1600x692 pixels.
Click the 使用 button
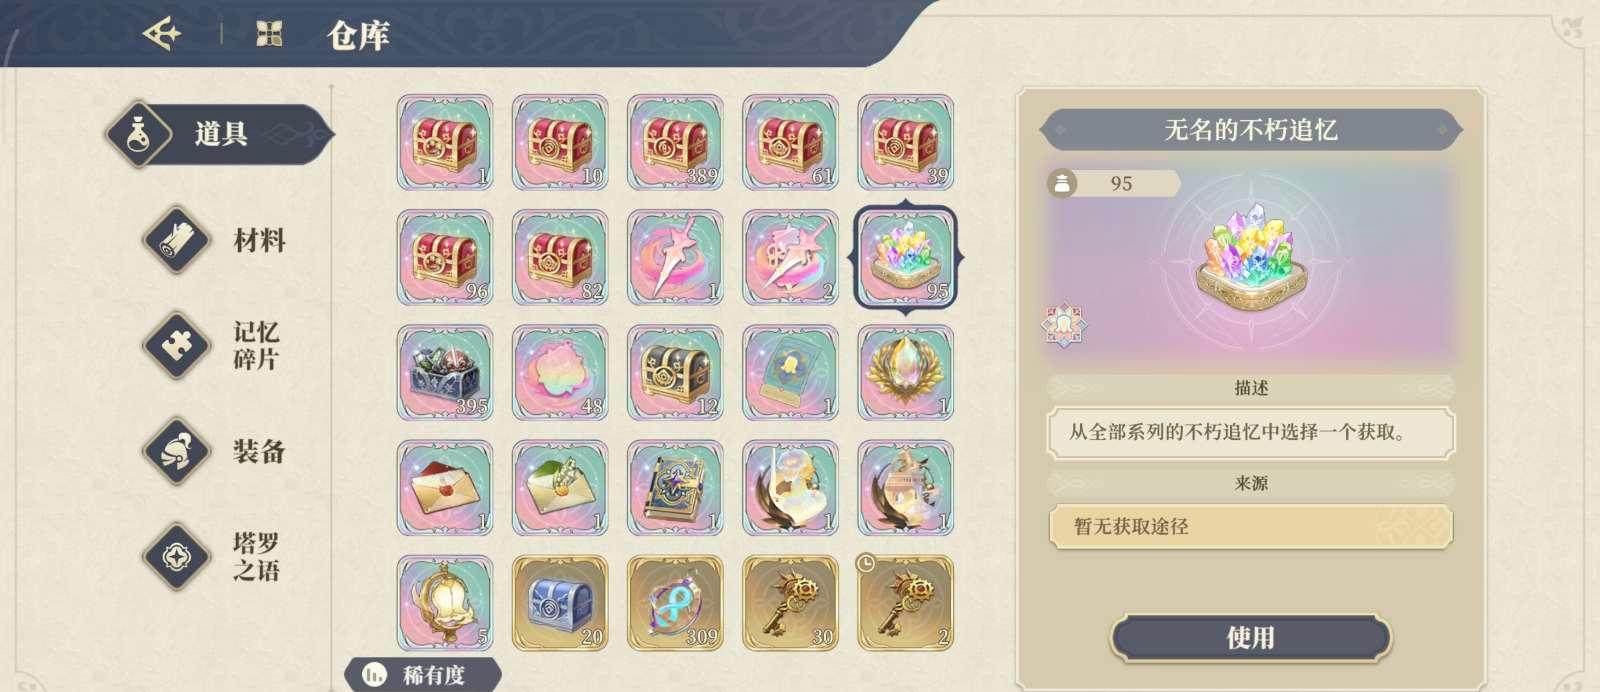(1250, 637)
